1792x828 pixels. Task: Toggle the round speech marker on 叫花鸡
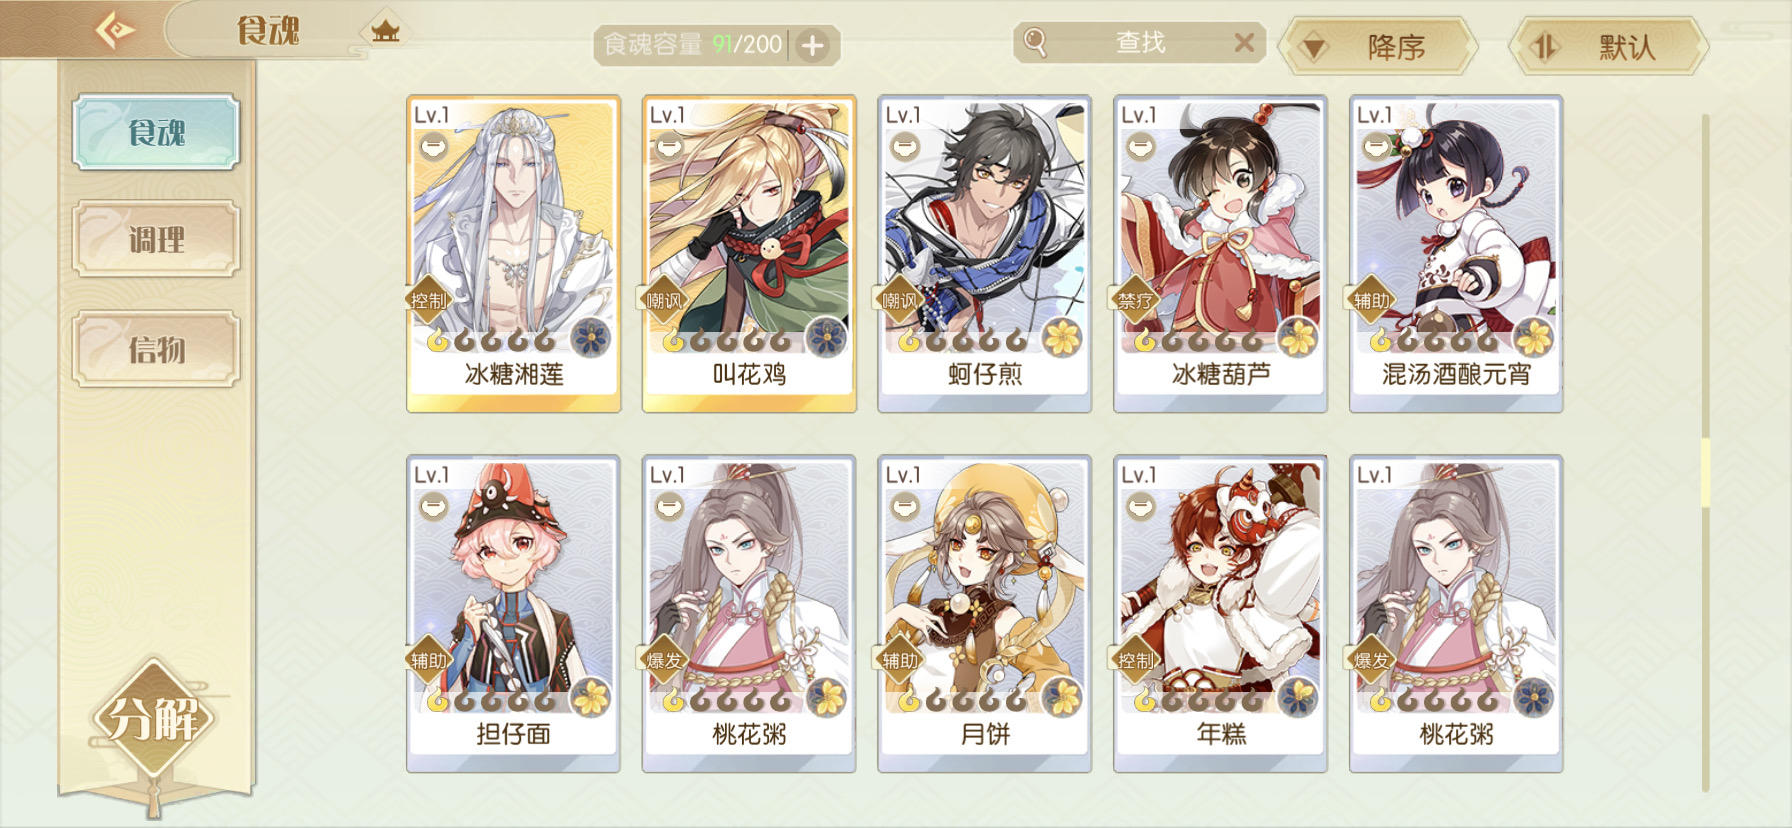(668, 147)
